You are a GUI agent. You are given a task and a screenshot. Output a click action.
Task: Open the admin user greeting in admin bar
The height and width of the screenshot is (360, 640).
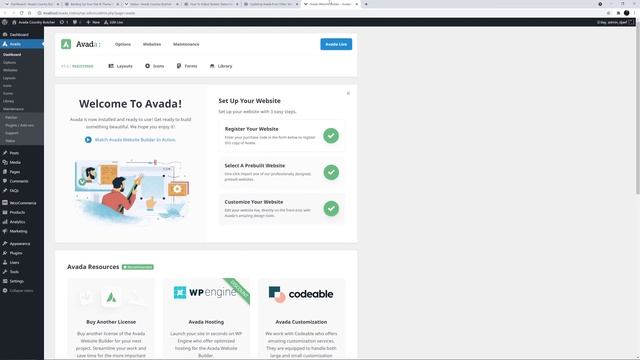pyautogui.click(x=616, y=22)
